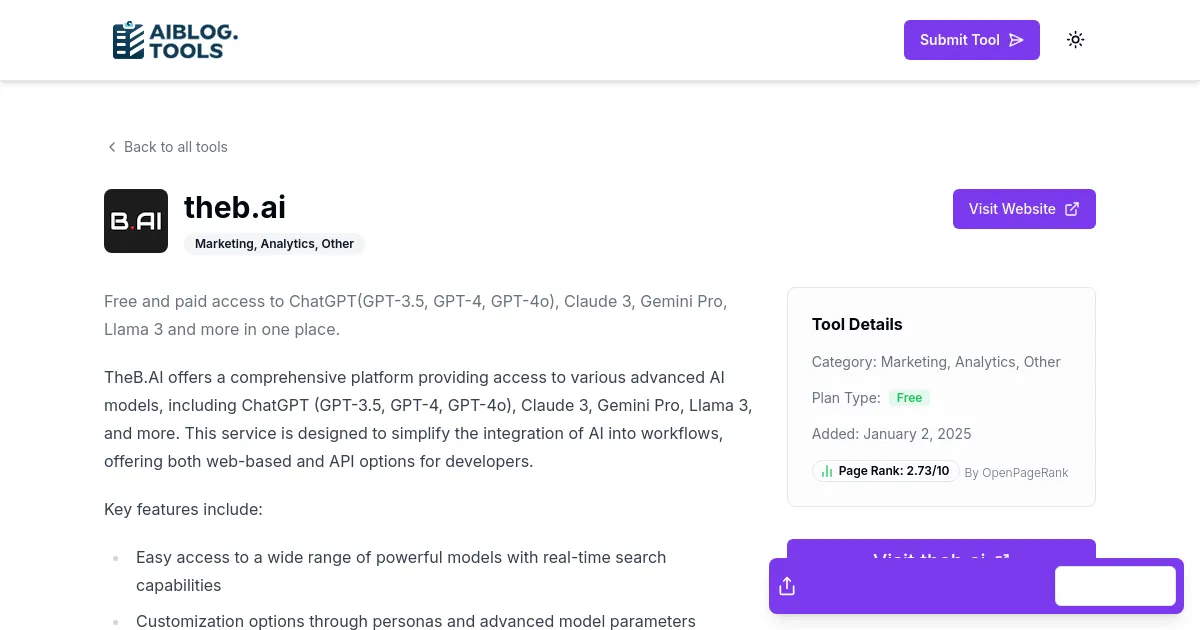
Task: Click the left chevron beside Back to all tools
Action: tap(112, 147)
